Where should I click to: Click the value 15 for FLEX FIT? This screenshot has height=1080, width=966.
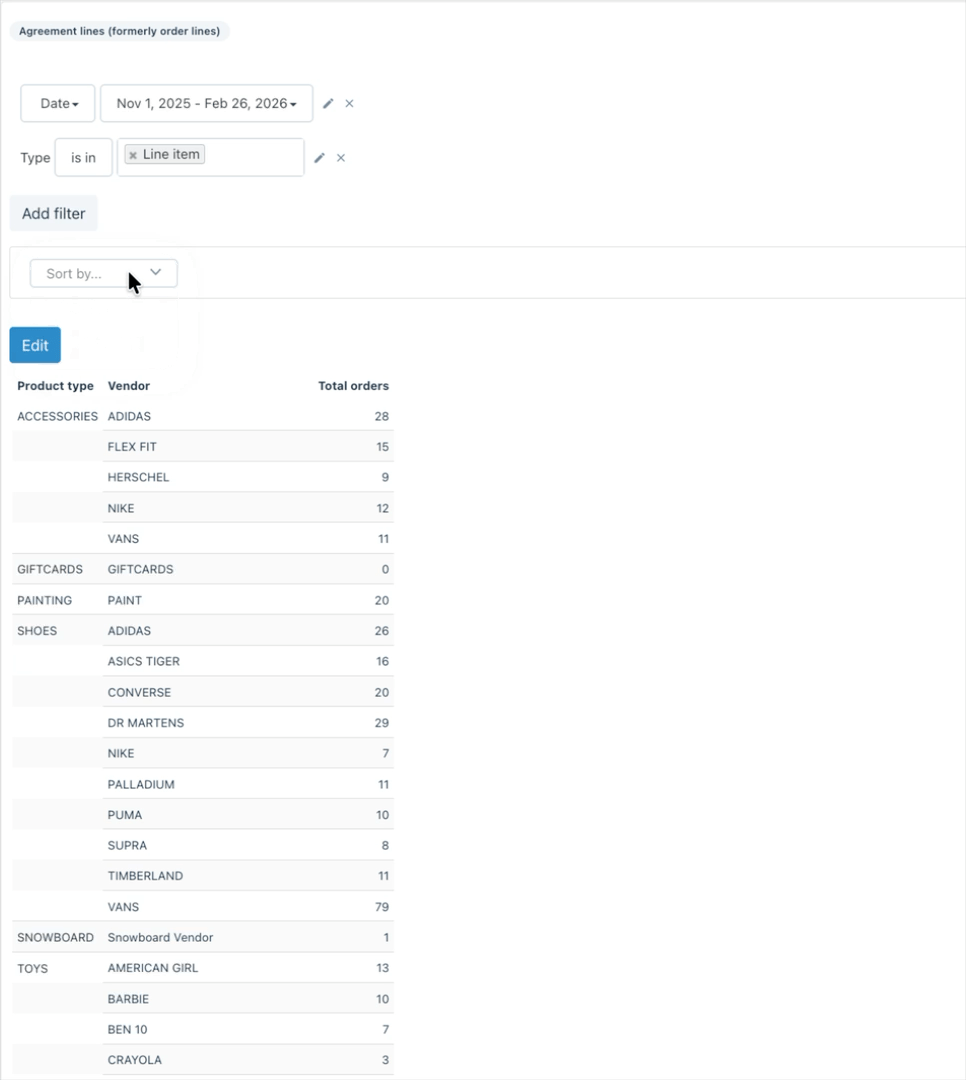click(x=382, y=446)
